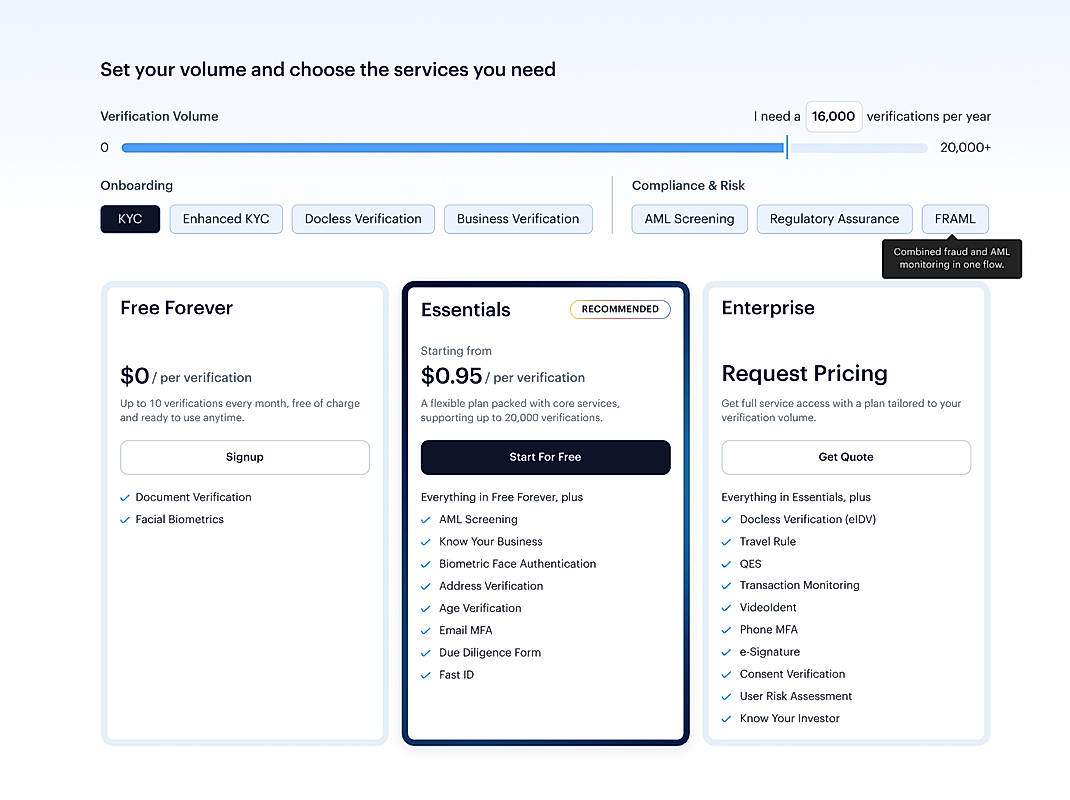Click the Signup button in Free Forever
1070x800 pixels.
point(245,457)
